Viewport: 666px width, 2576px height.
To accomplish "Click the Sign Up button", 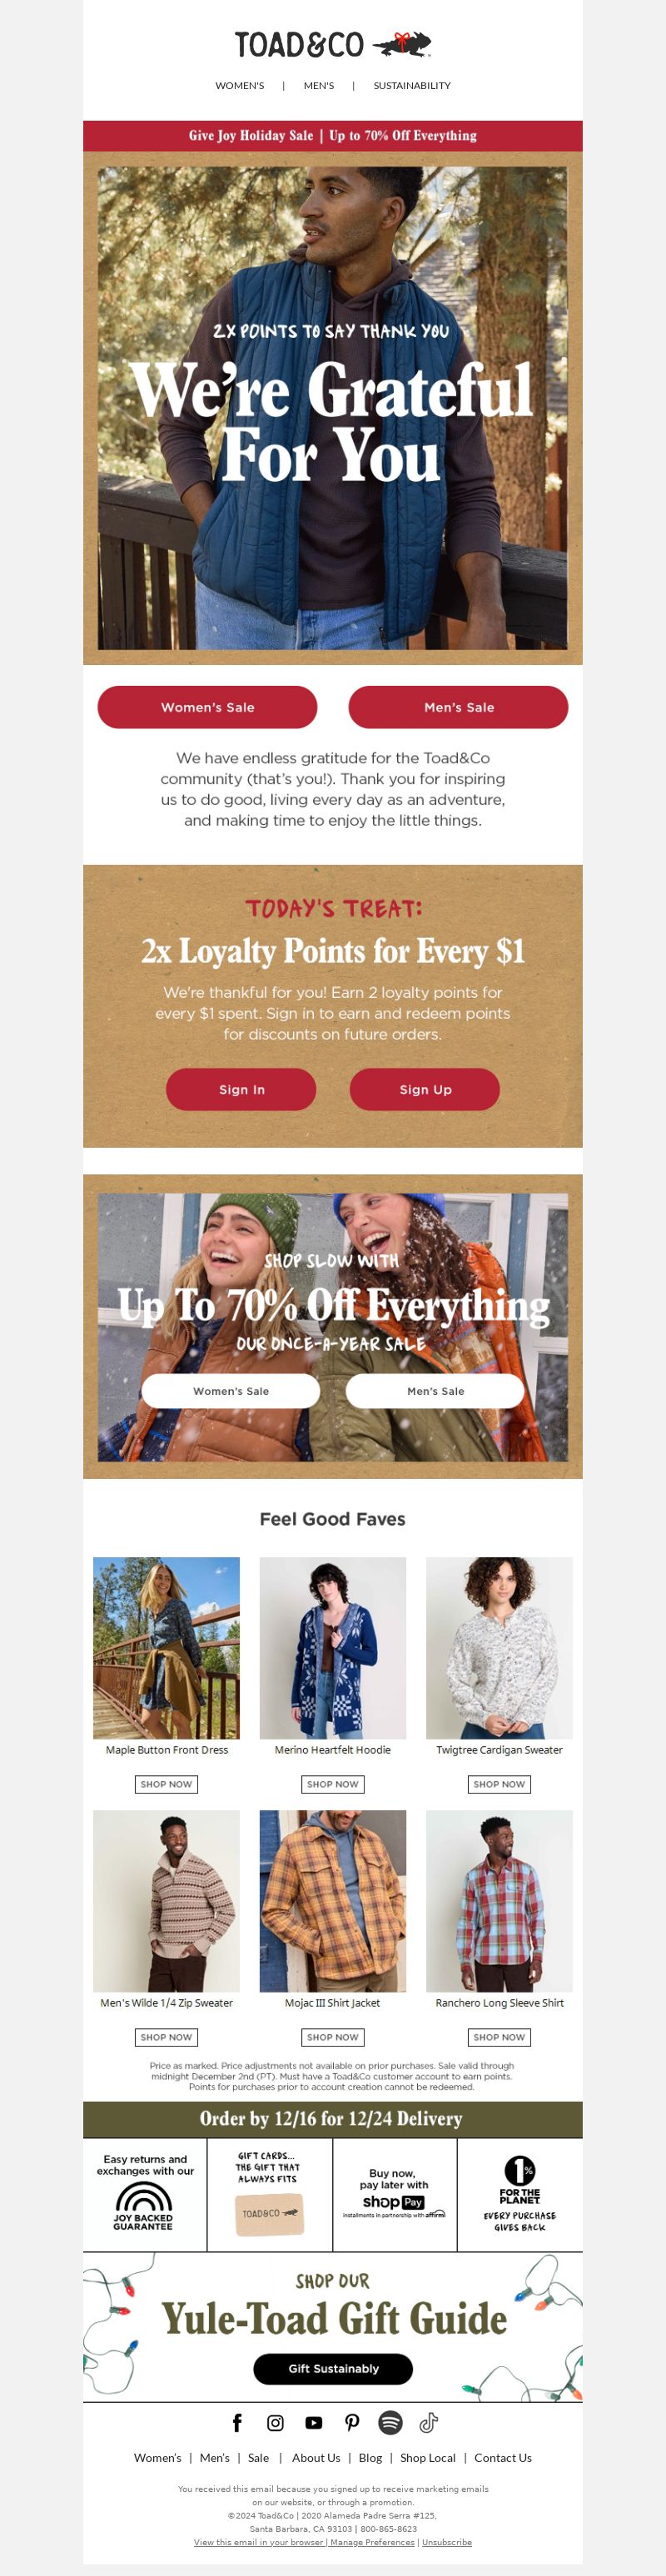I will 425,1089.
